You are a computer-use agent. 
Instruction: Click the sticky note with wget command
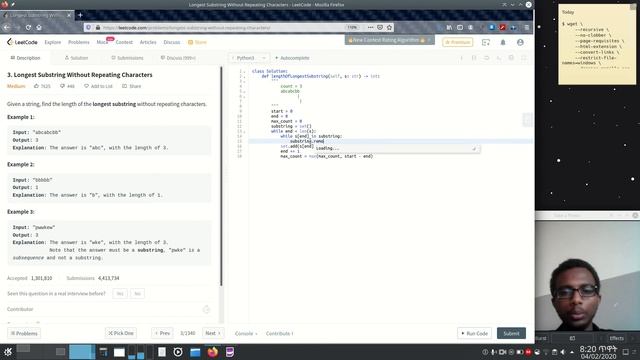[597, 44]
